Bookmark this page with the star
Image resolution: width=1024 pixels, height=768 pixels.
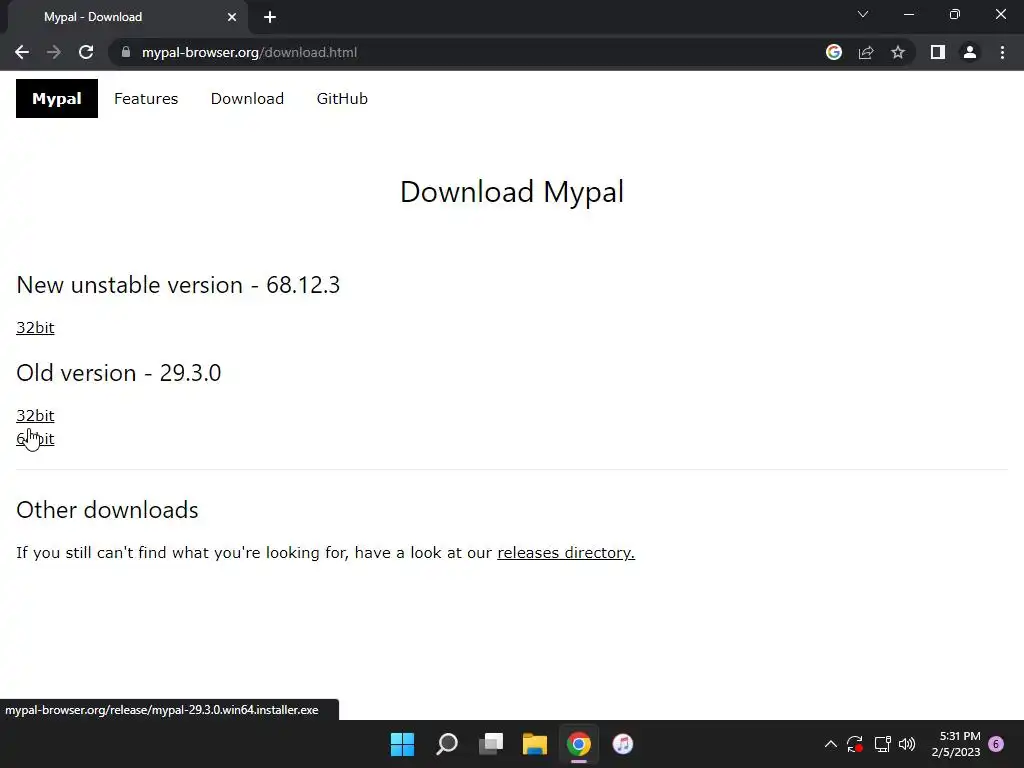click(x=898, y=52)
